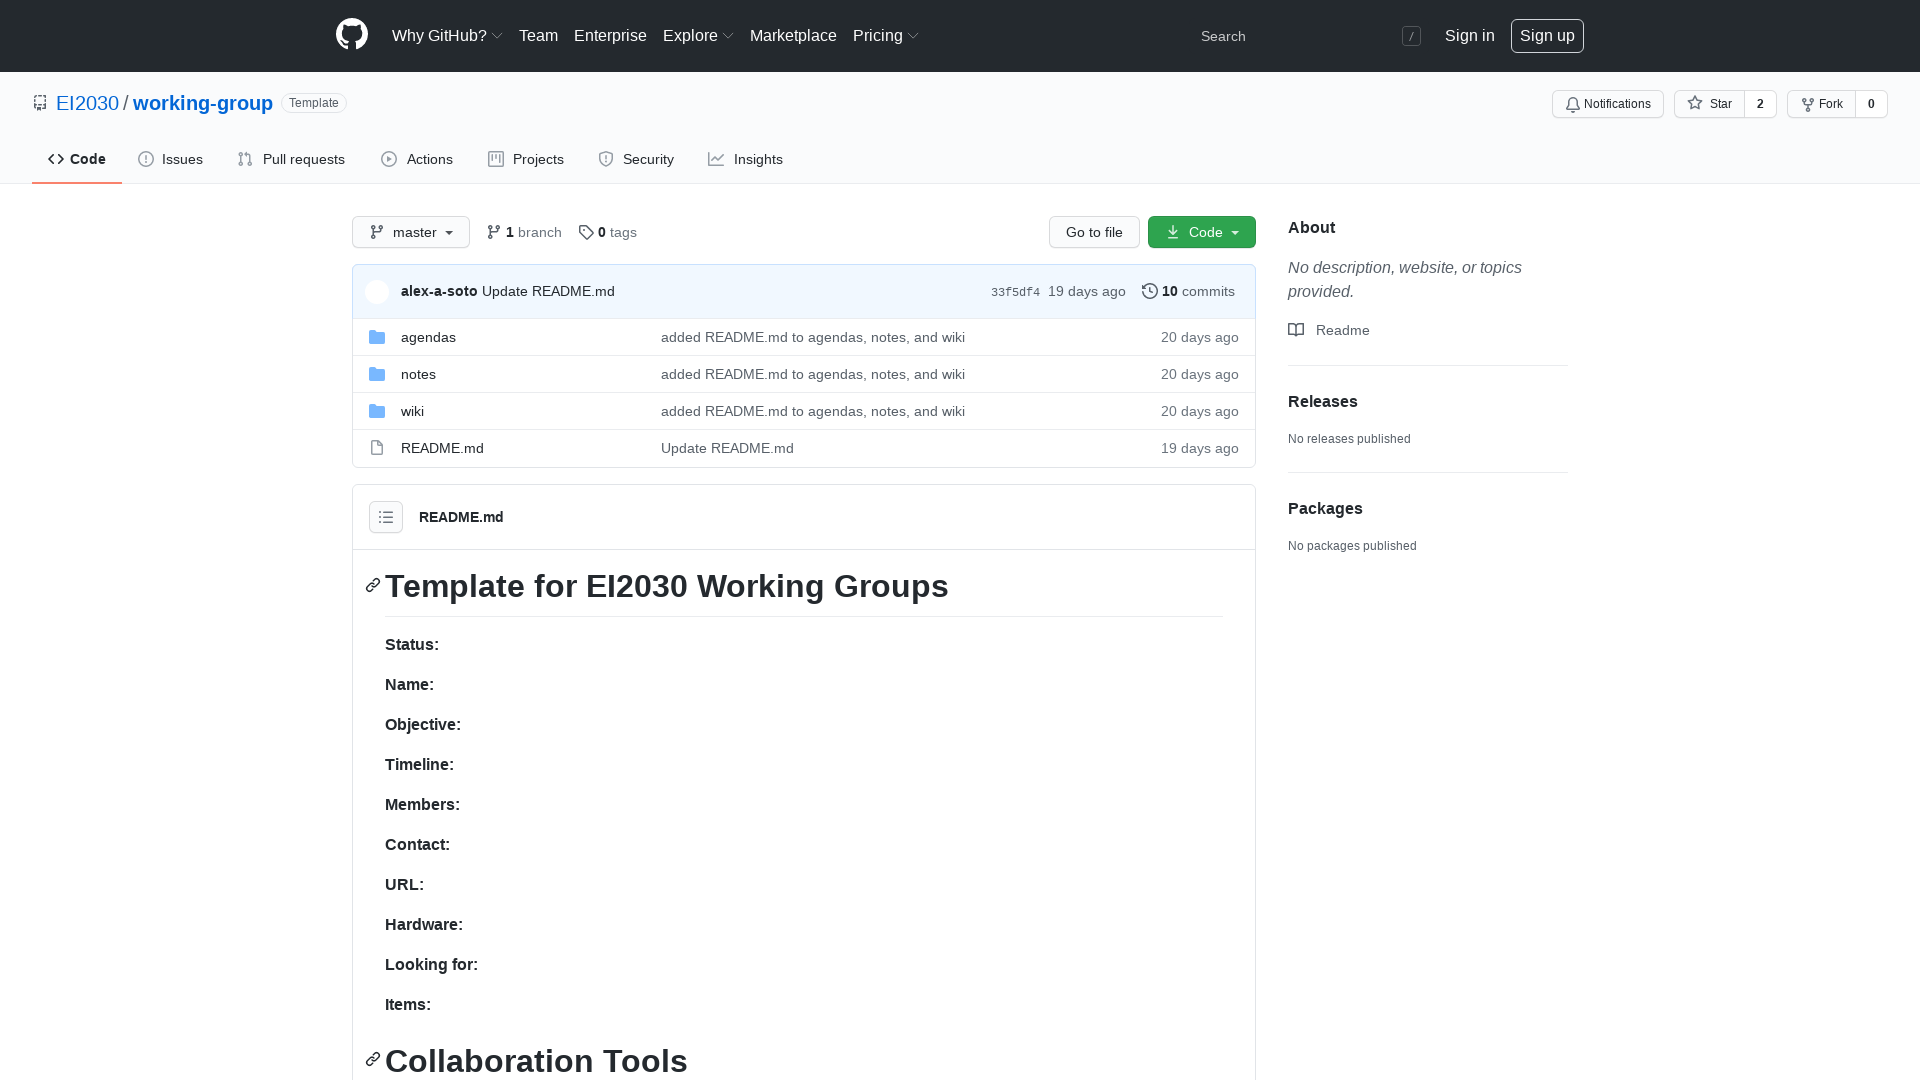Click the Sign up button

[1546, 36]
